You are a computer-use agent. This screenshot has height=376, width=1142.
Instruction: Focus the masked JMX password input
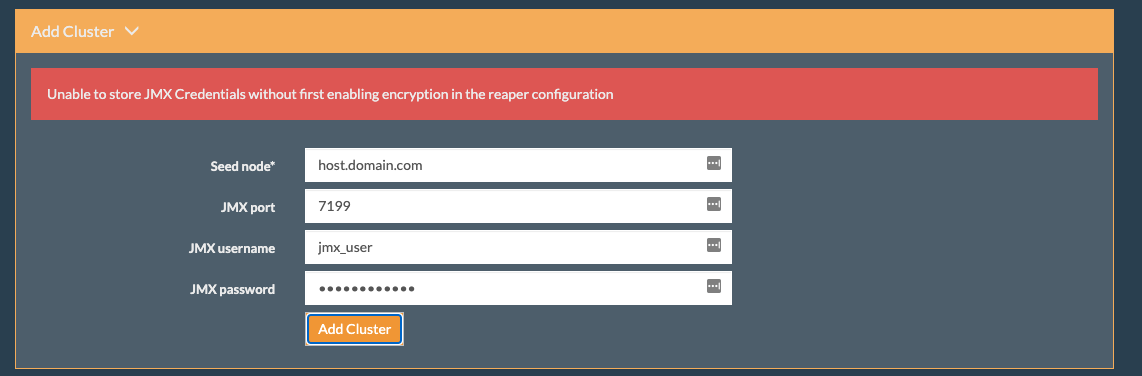click(x=519, y=288)
